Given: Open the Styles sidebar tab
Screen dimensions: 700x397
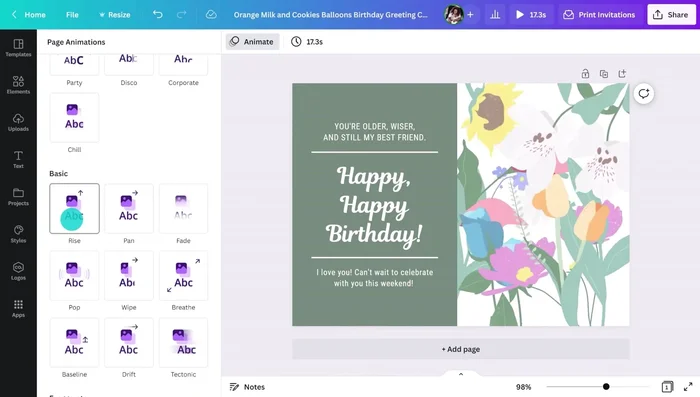Looking at the screenshot, I should tap(18, 234).
